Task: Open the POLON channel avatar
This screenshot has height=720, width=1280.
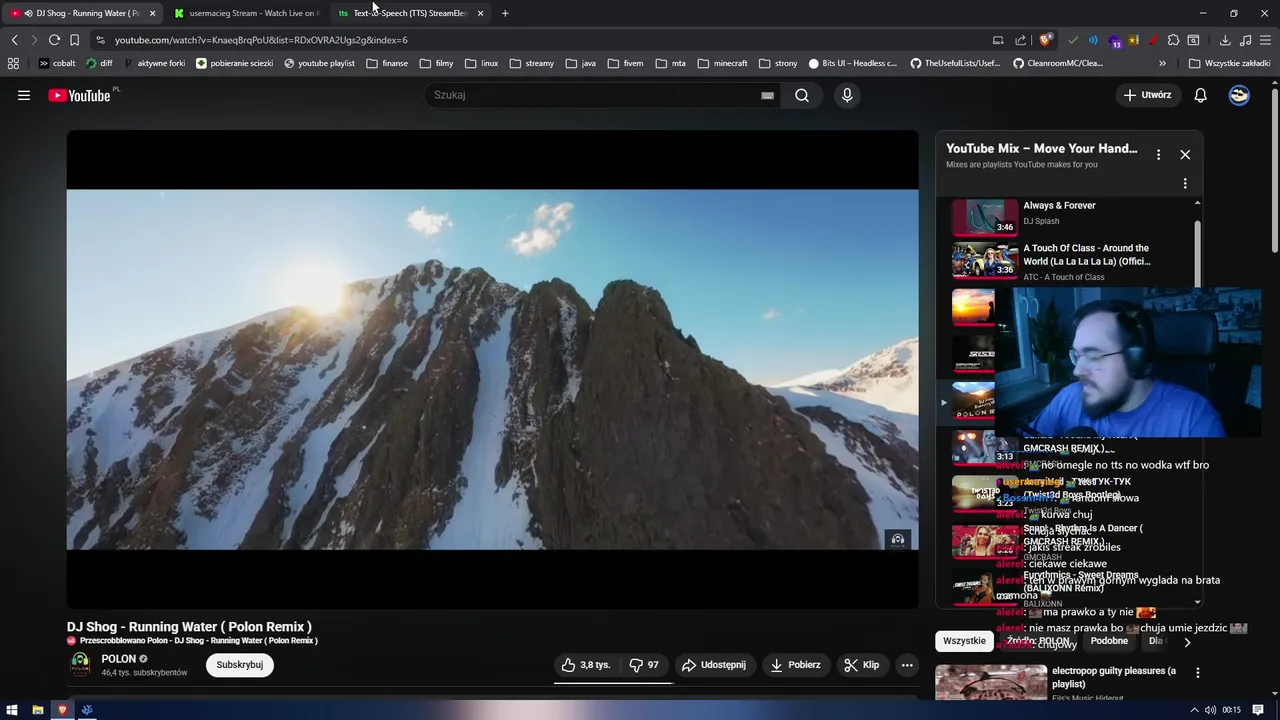Action: tap(80, 665)
